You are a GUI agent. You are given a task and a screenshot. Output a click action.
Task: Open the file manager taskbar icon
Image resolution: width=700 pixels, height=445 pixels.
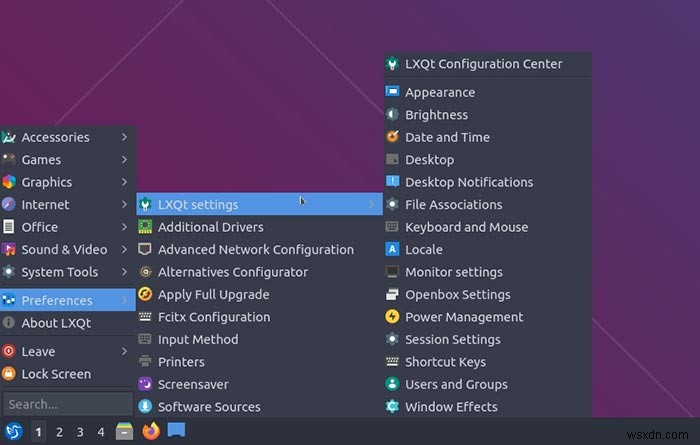(x=124, y=431)
